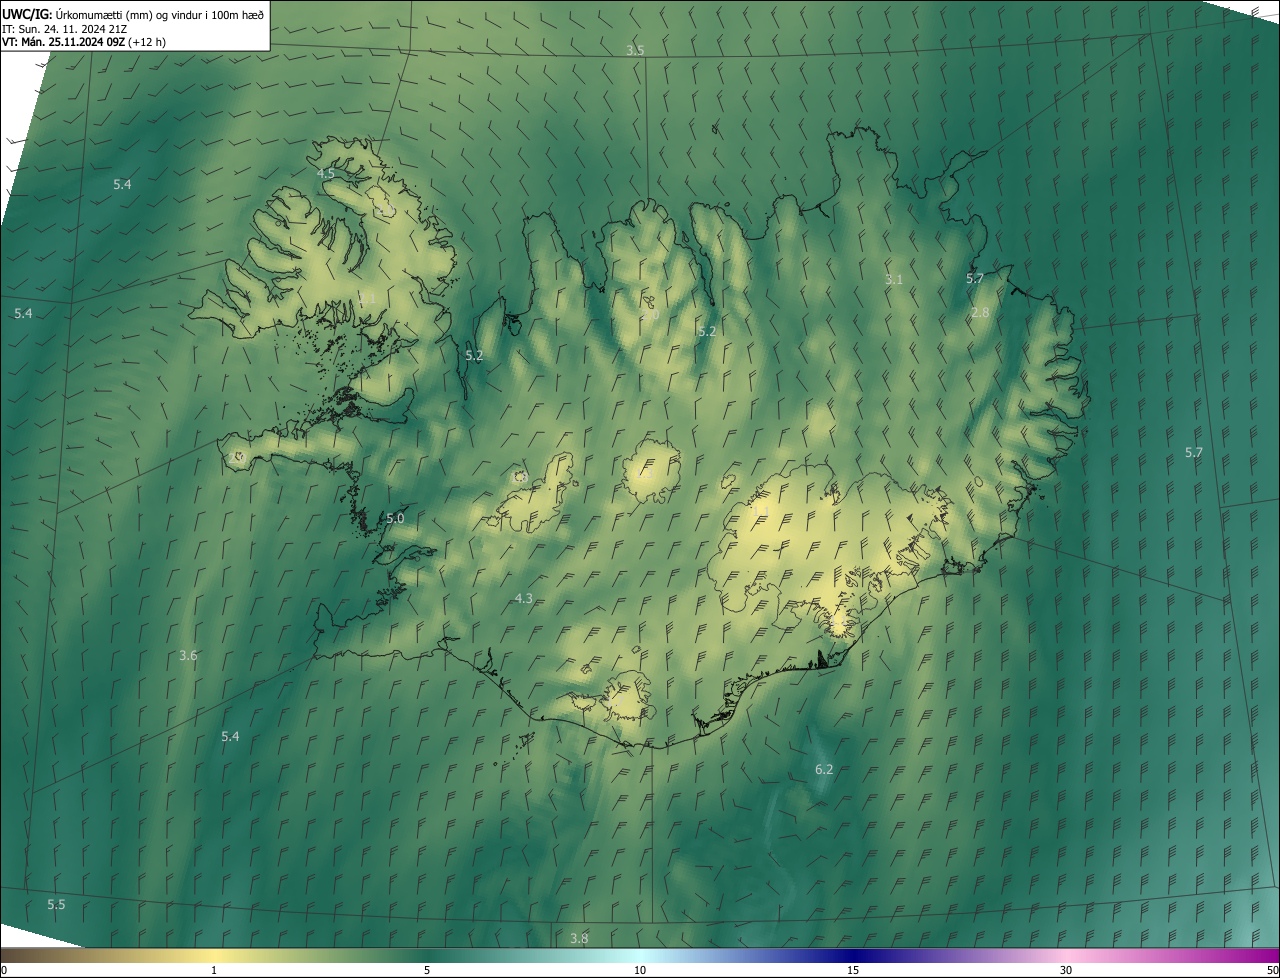Click the 4.3 value label on the map

point(523,598)
